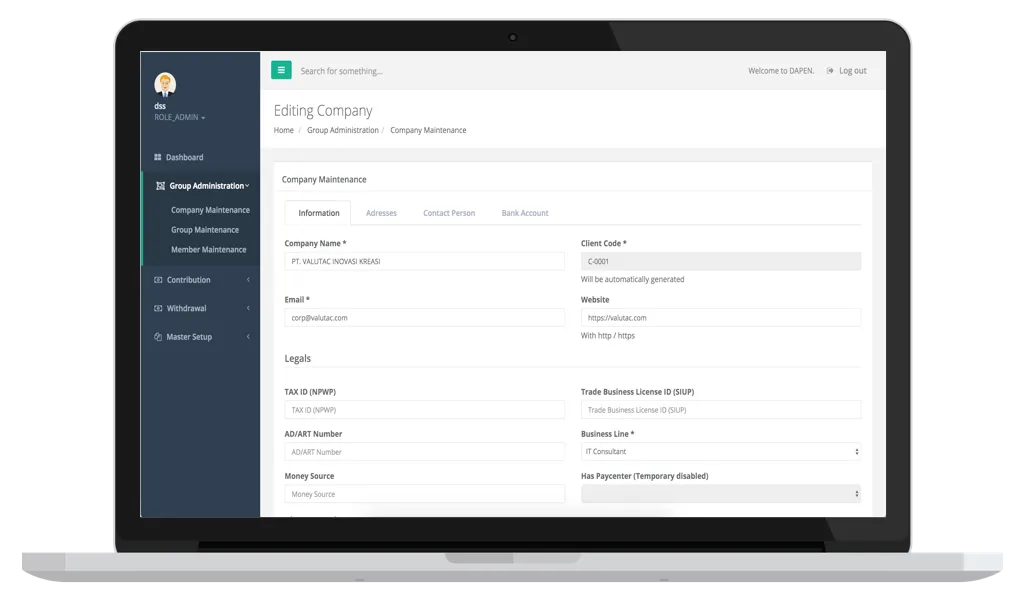Click the Company Name input field
Image resolution: width=1024 pixels, height=608 pixels.
(x=424, y=261)
